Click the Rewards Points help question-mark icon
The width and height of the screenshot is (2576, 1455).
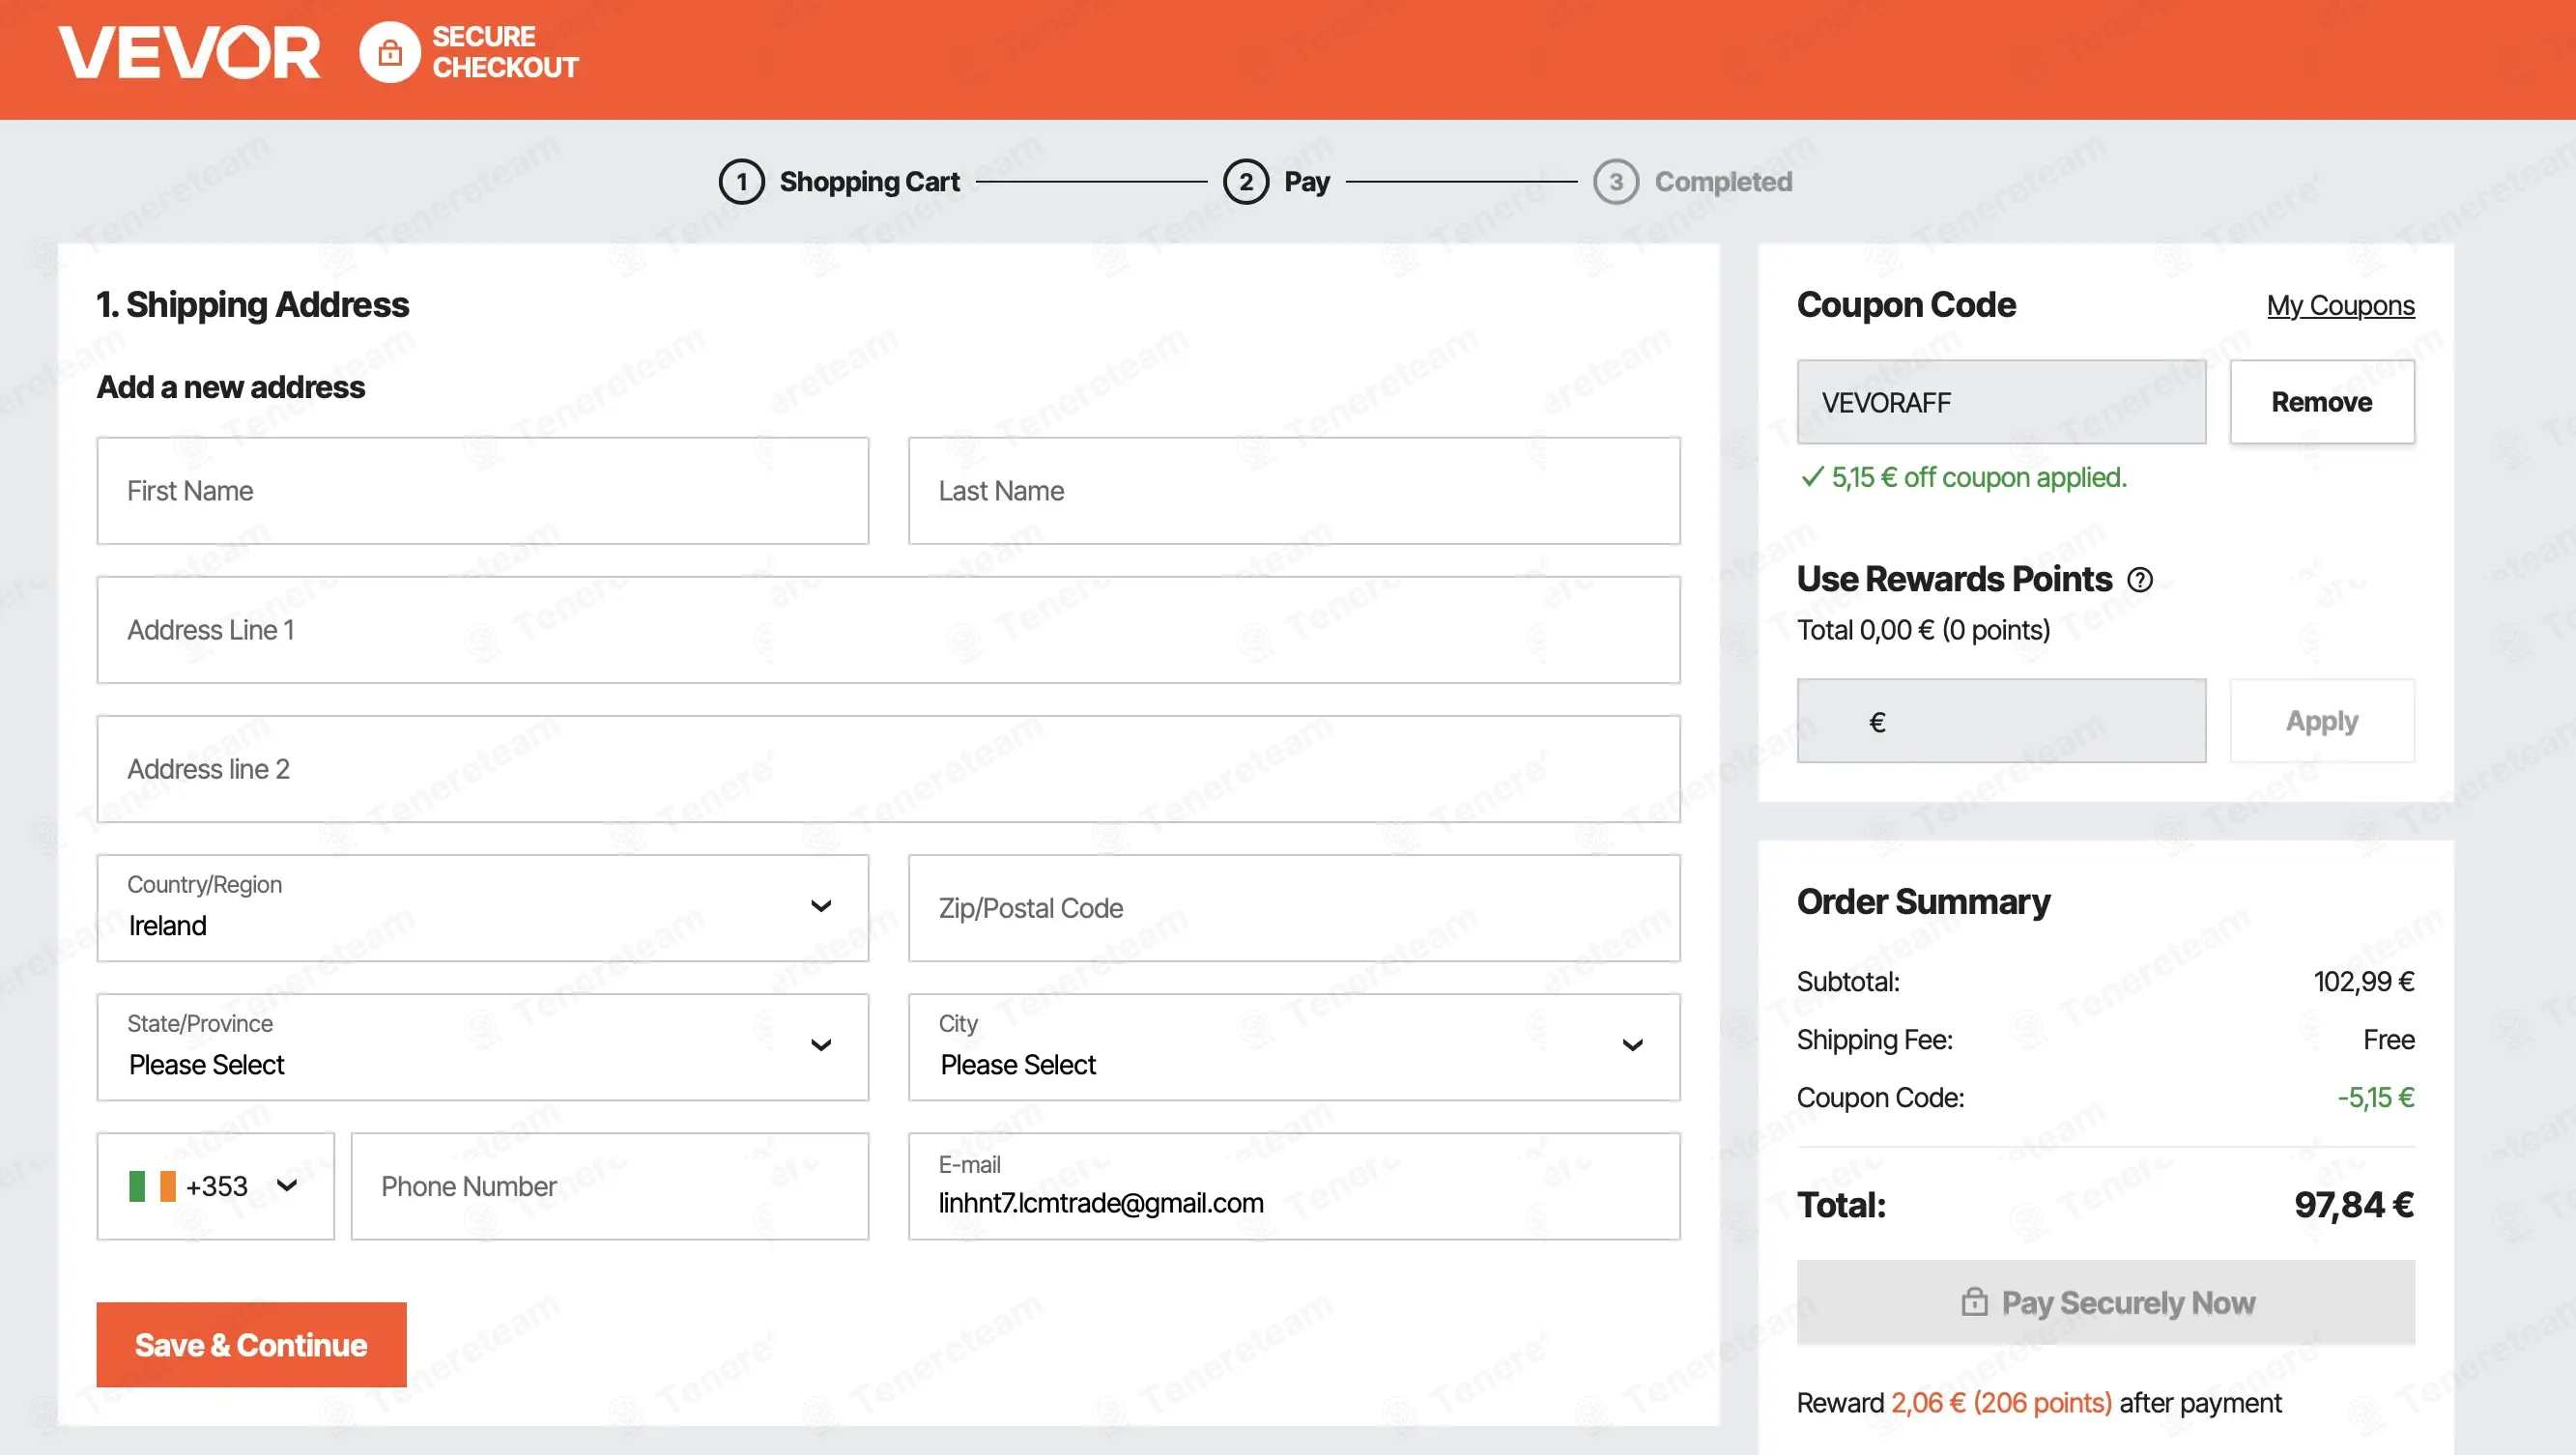pyautogui.click(x=2139, y=579)
